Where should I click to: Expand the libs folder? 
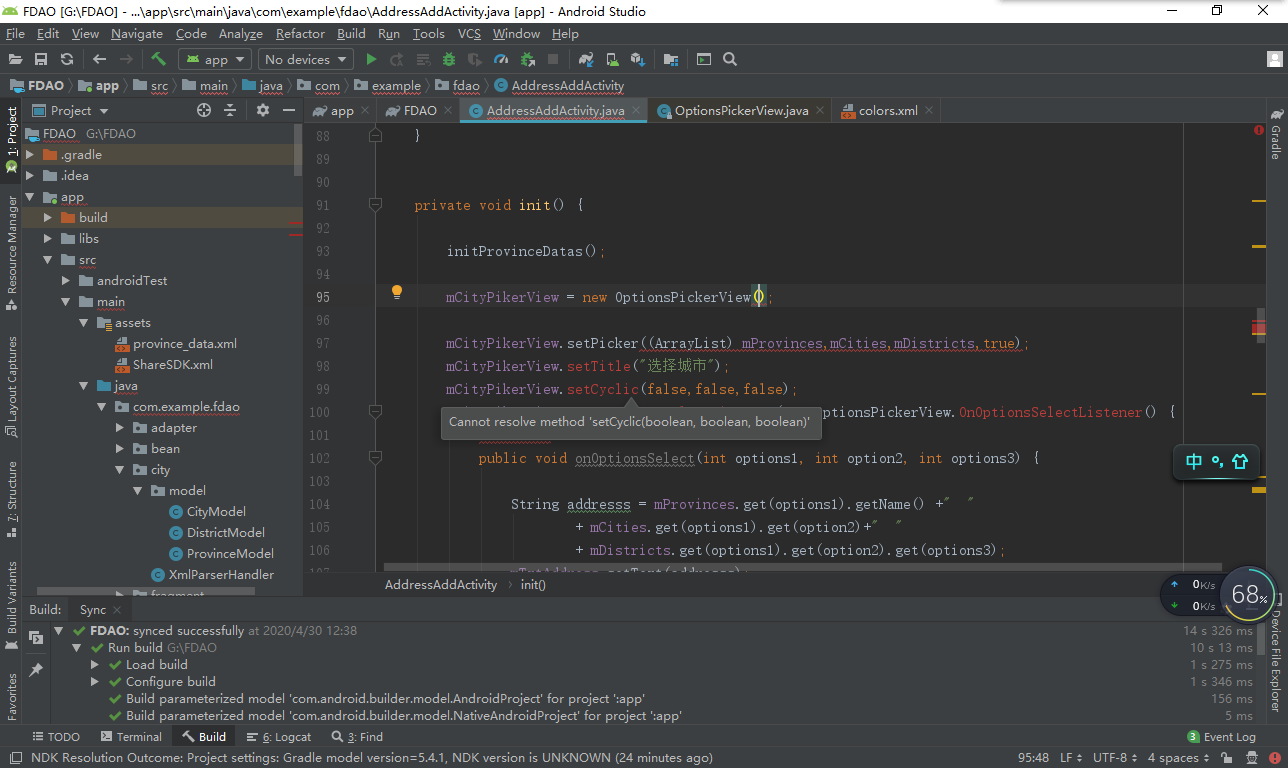48,239
